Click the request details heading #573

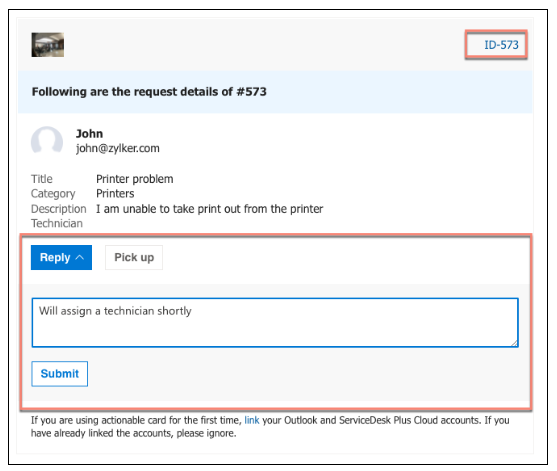pos(149,92)
